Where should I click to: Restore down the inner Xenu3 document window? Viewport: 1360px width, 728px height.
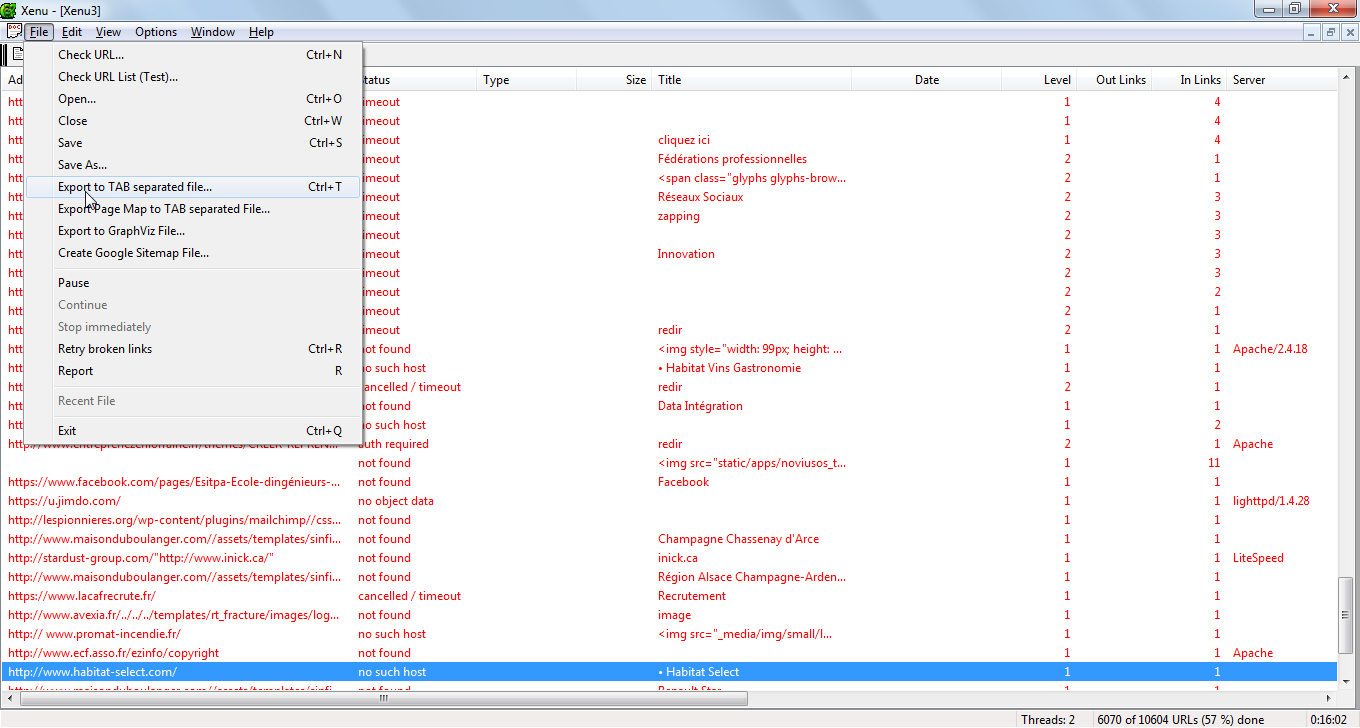point(1331,32)
